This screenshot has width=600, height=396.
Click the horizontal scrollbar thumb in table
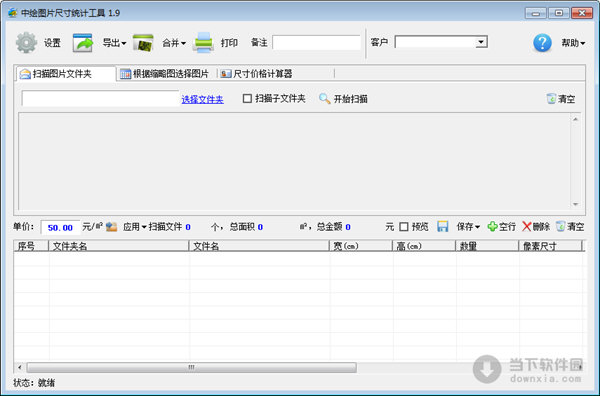191,368
